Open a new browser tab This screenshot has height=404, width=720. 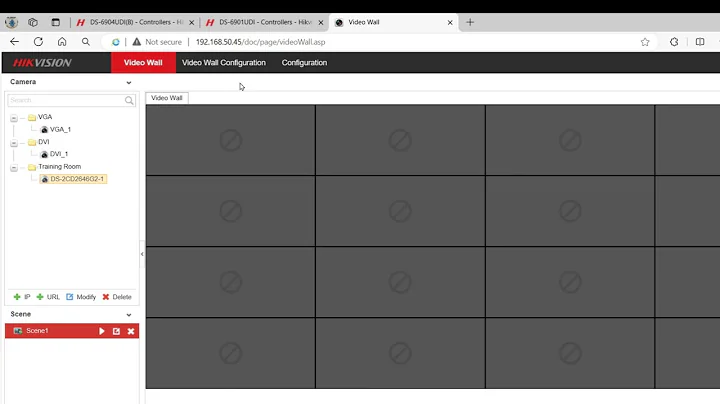pos(470,22)
